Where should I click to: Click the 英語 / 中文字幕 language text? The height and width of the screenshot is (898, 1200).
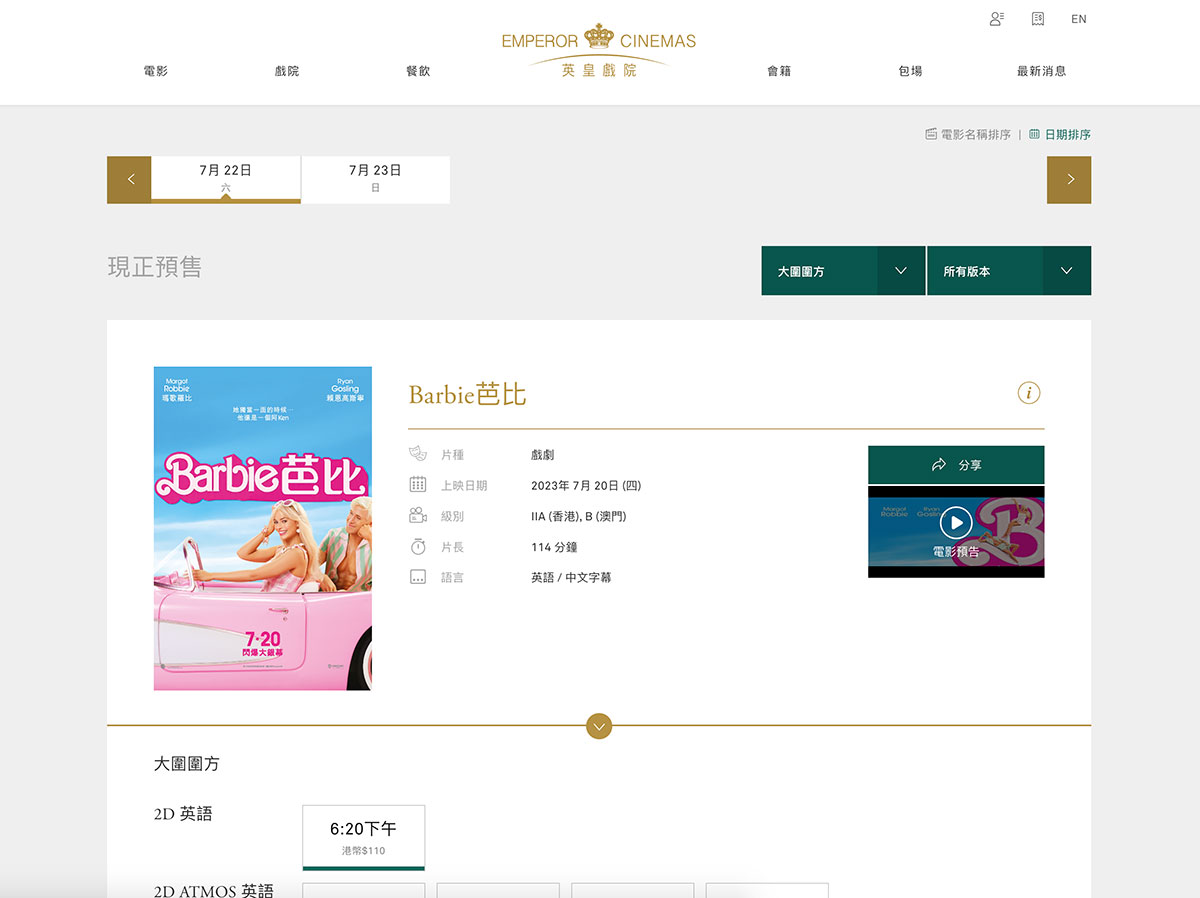pyautogui.click(x=571, y=578)
